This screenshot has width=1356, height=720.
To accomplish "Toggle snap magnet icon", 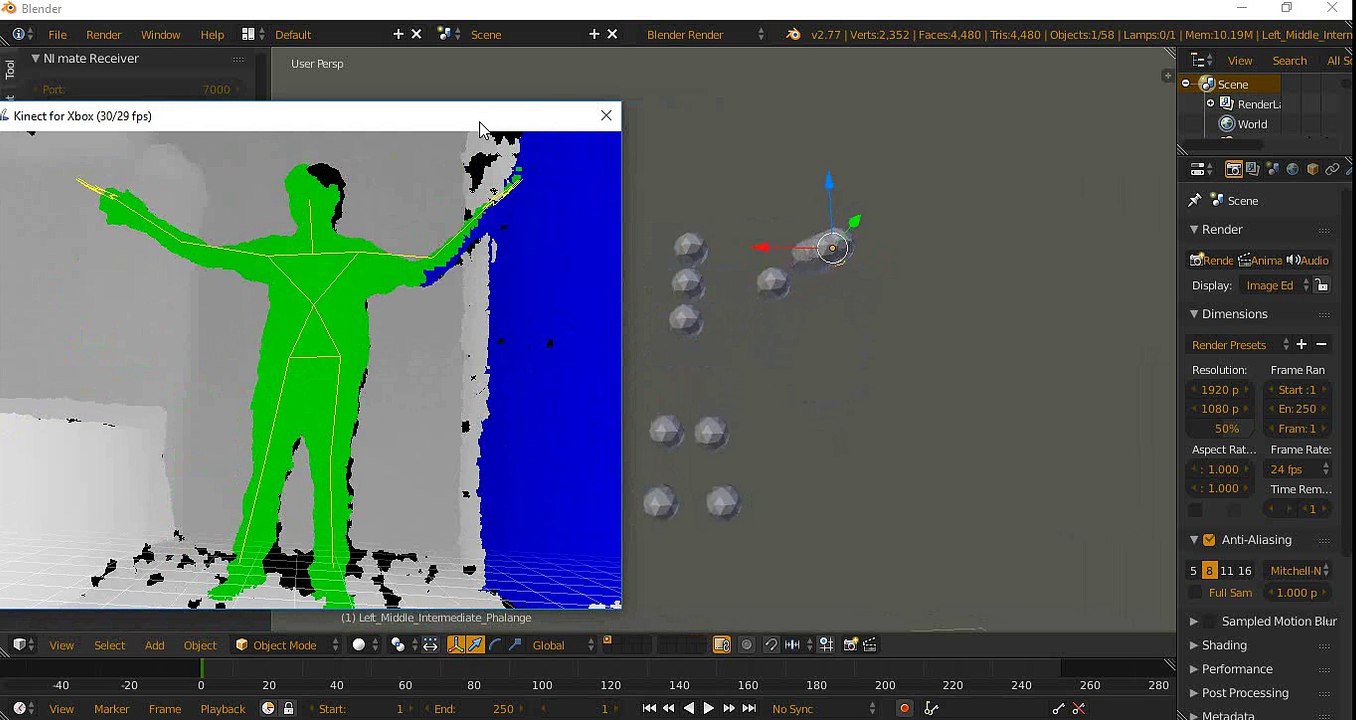I will (771, 645).
